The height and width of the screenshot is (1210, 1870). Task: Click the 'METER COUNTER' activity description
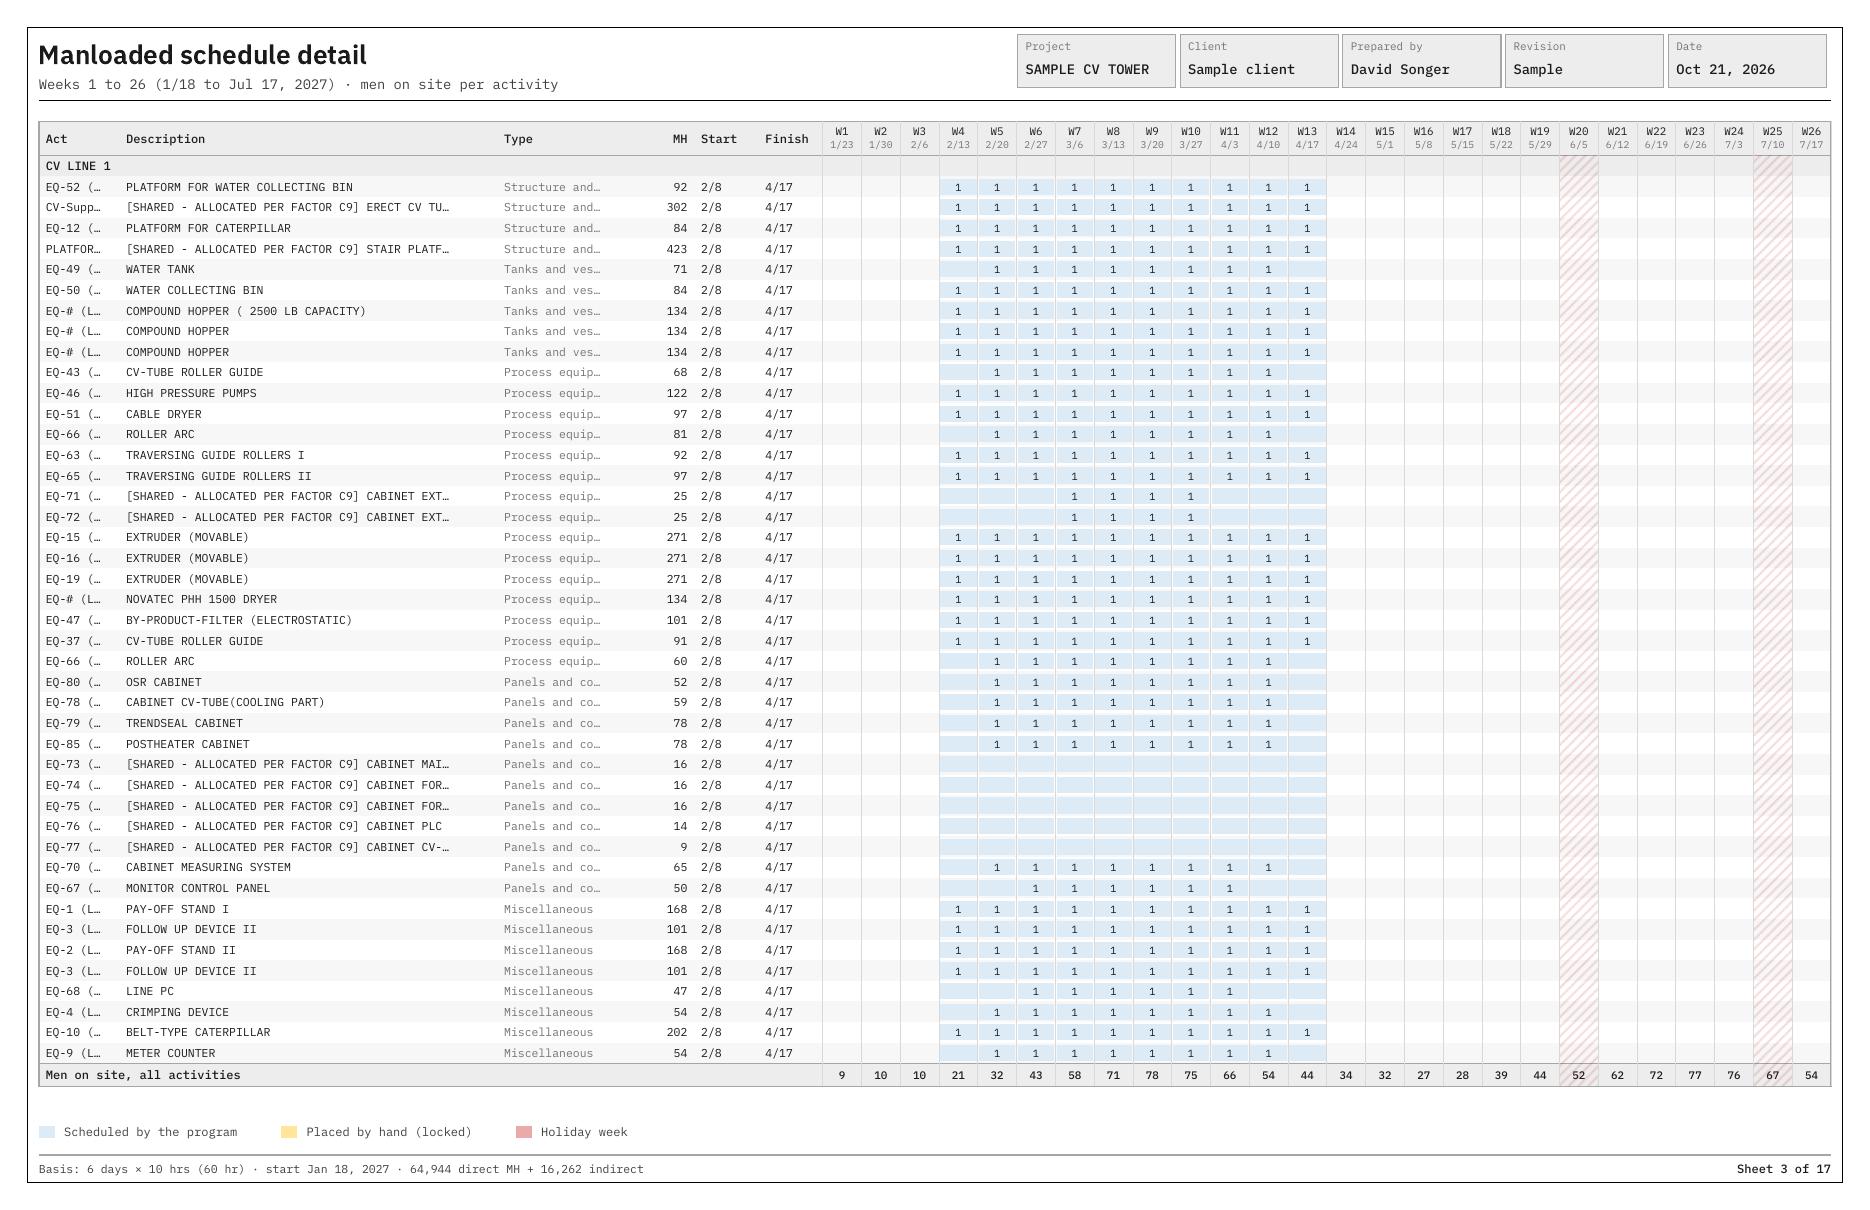coord(171,1053)
